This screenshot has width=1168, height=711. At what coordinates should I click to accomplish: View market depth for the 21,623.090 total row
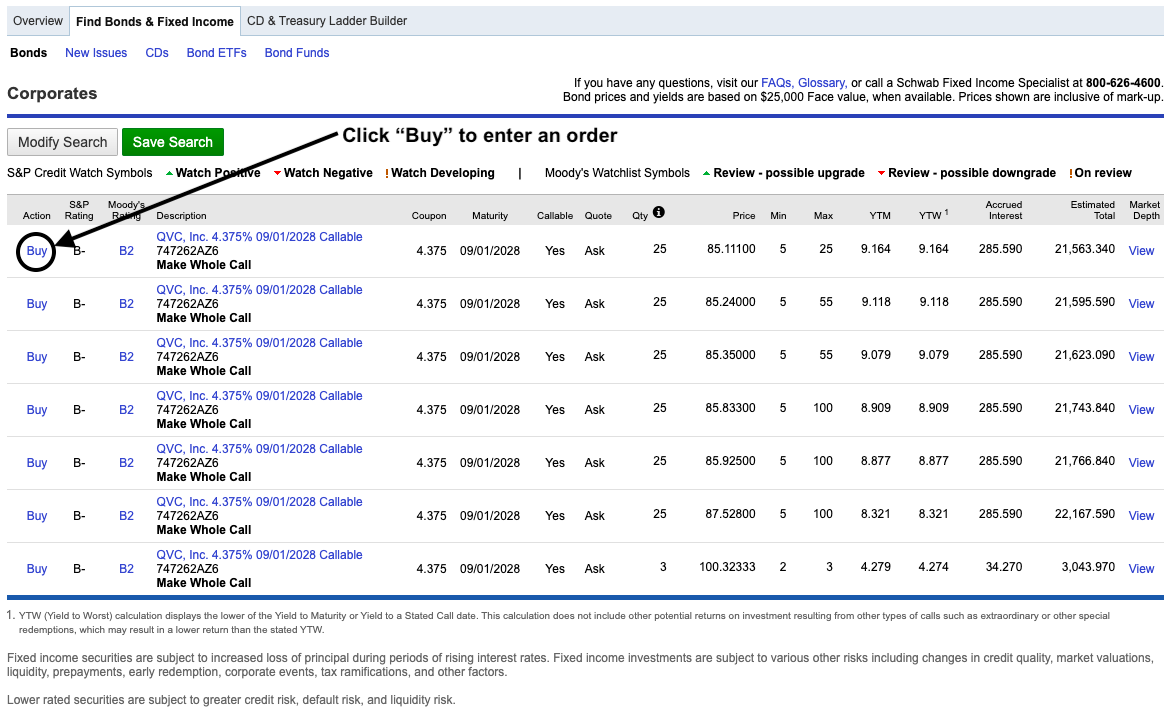point(1141,357)
